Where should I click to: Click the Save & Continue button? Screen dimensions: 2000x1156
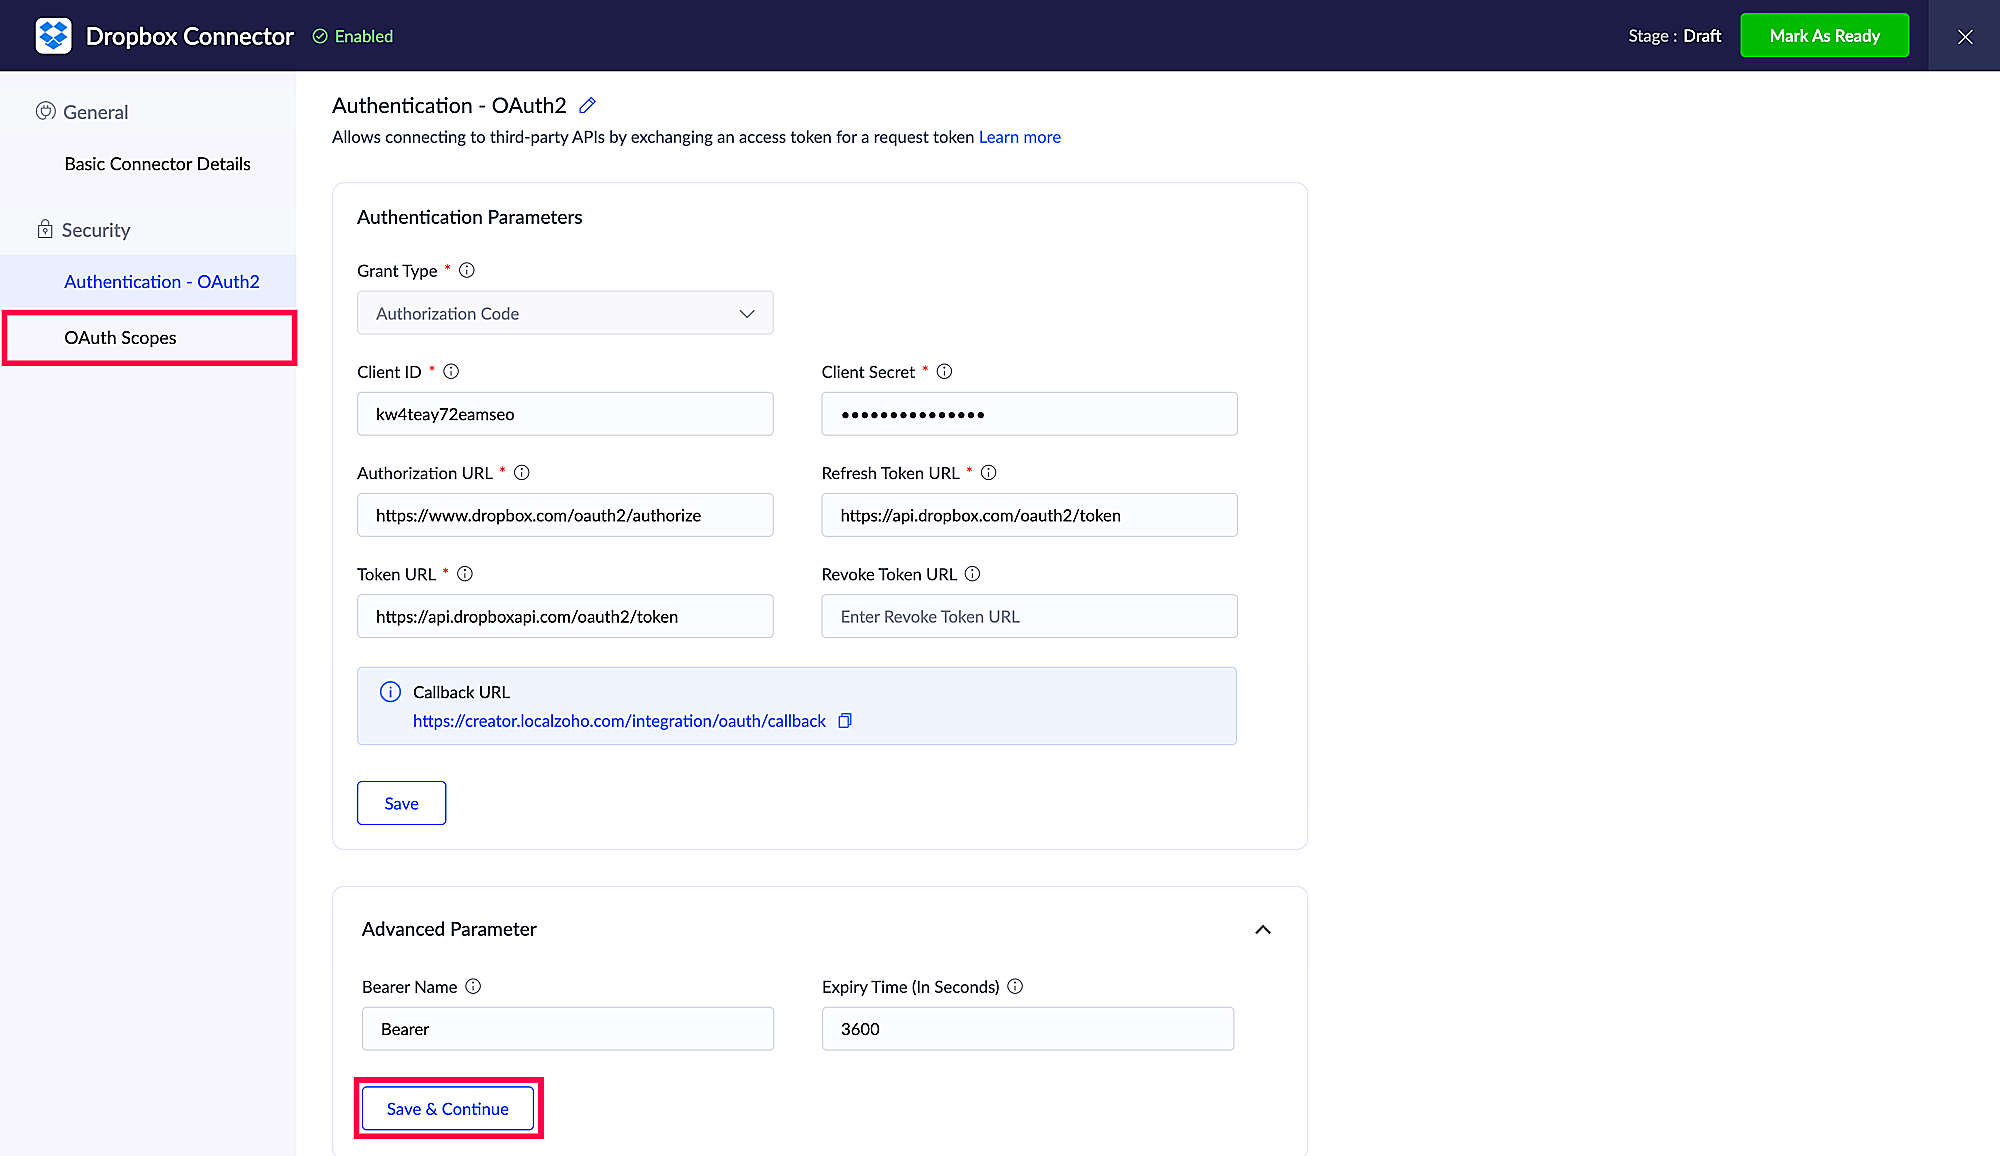[x=447, y=1109]
